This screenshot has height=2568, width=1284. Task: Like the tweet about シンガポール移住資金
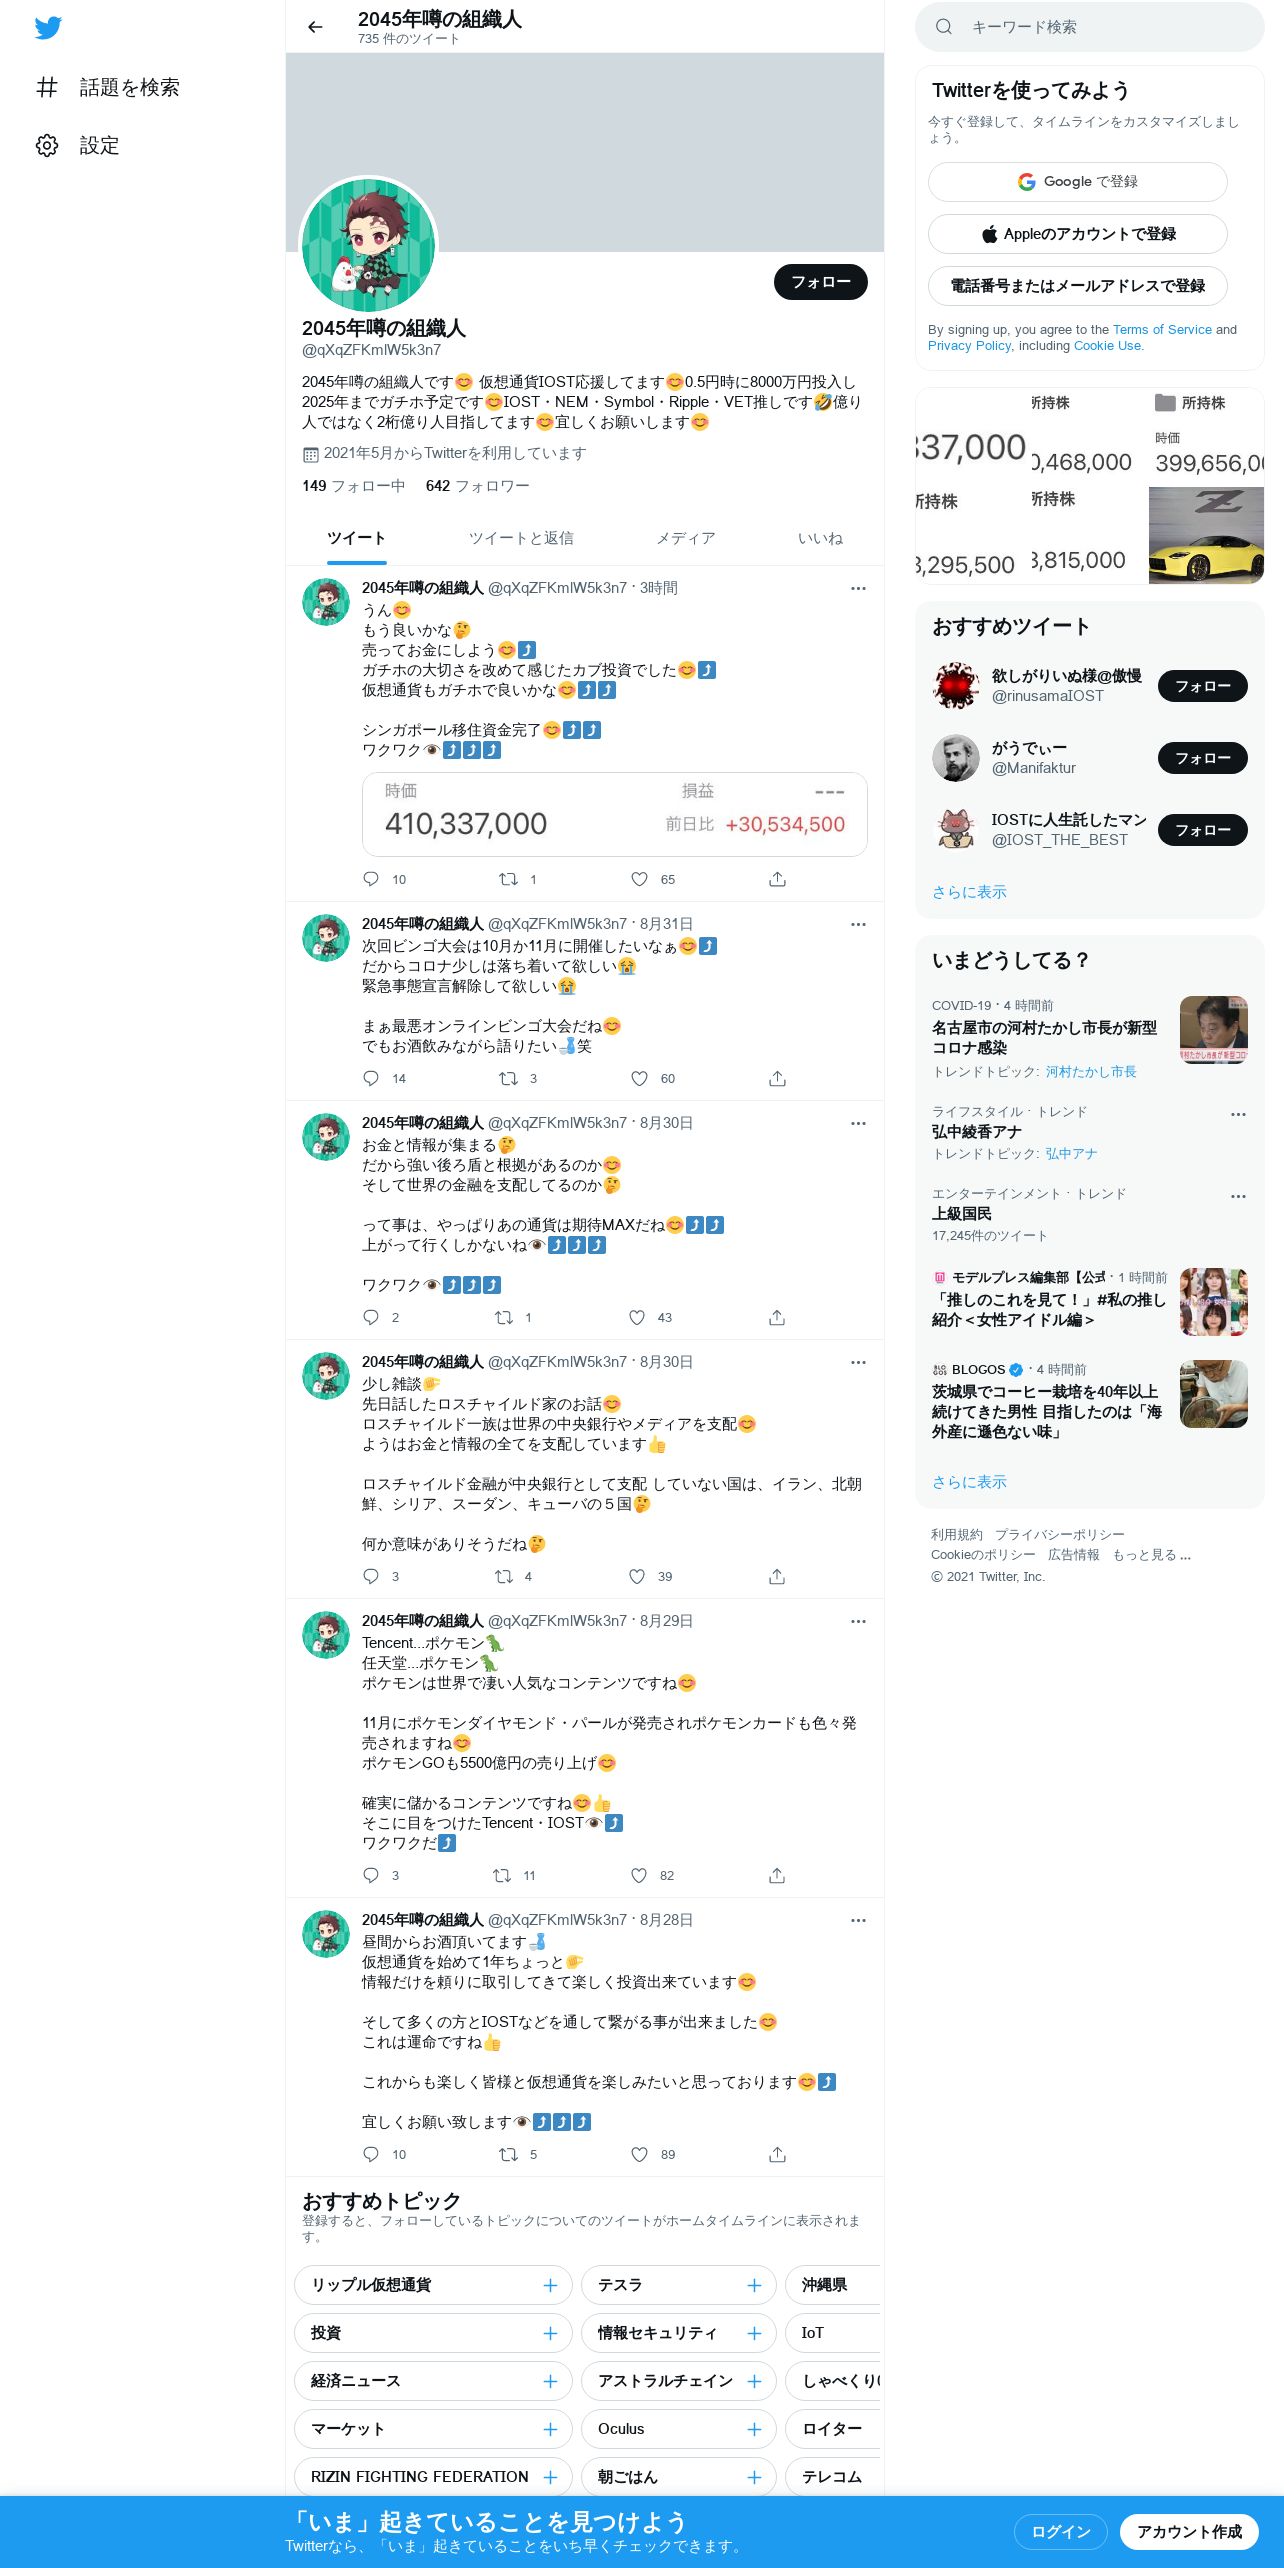[639, 879]
